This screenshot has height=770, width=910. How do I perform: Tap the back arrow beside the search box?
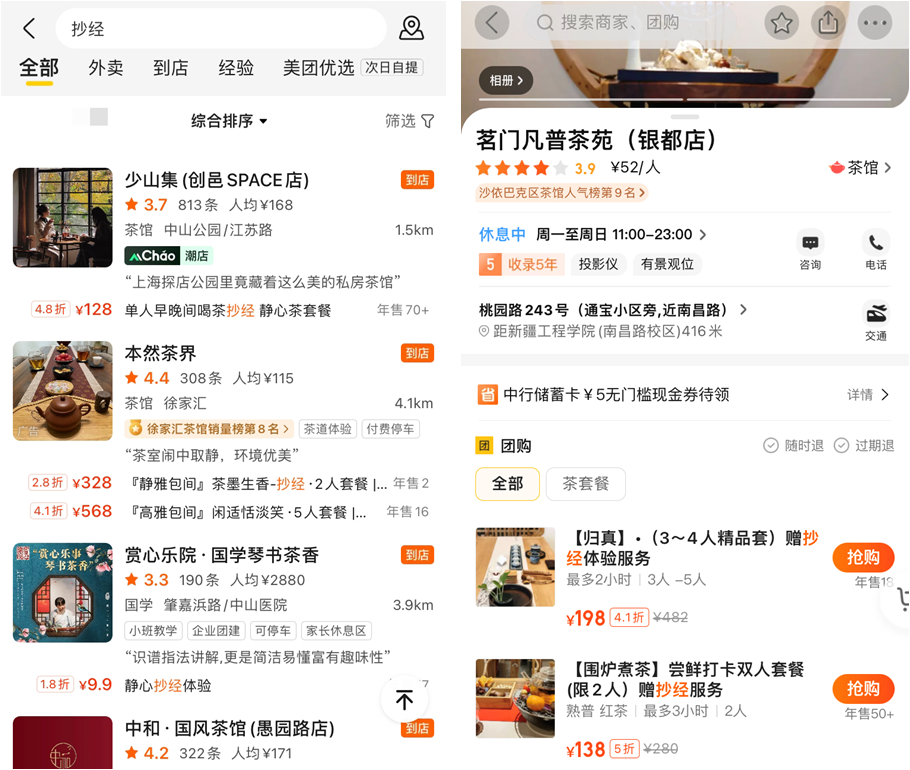tap(29, 28)
